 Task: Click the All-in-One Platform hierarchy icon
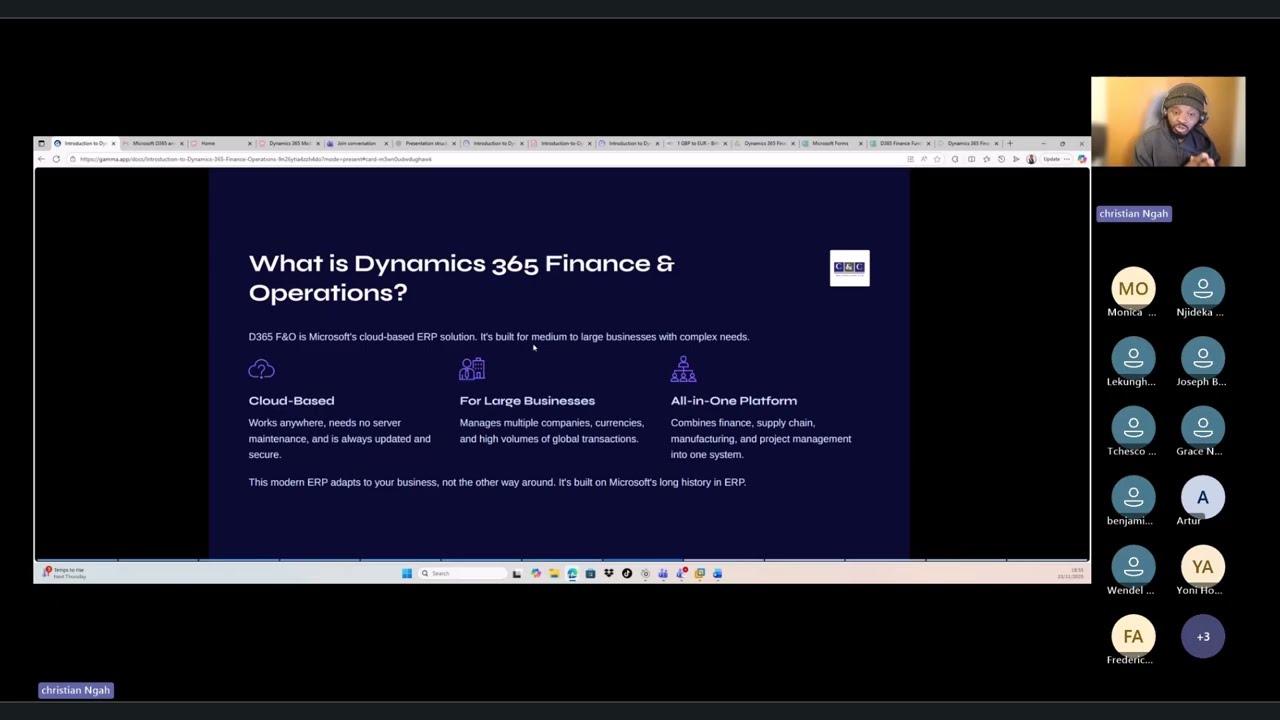point(683,369)
